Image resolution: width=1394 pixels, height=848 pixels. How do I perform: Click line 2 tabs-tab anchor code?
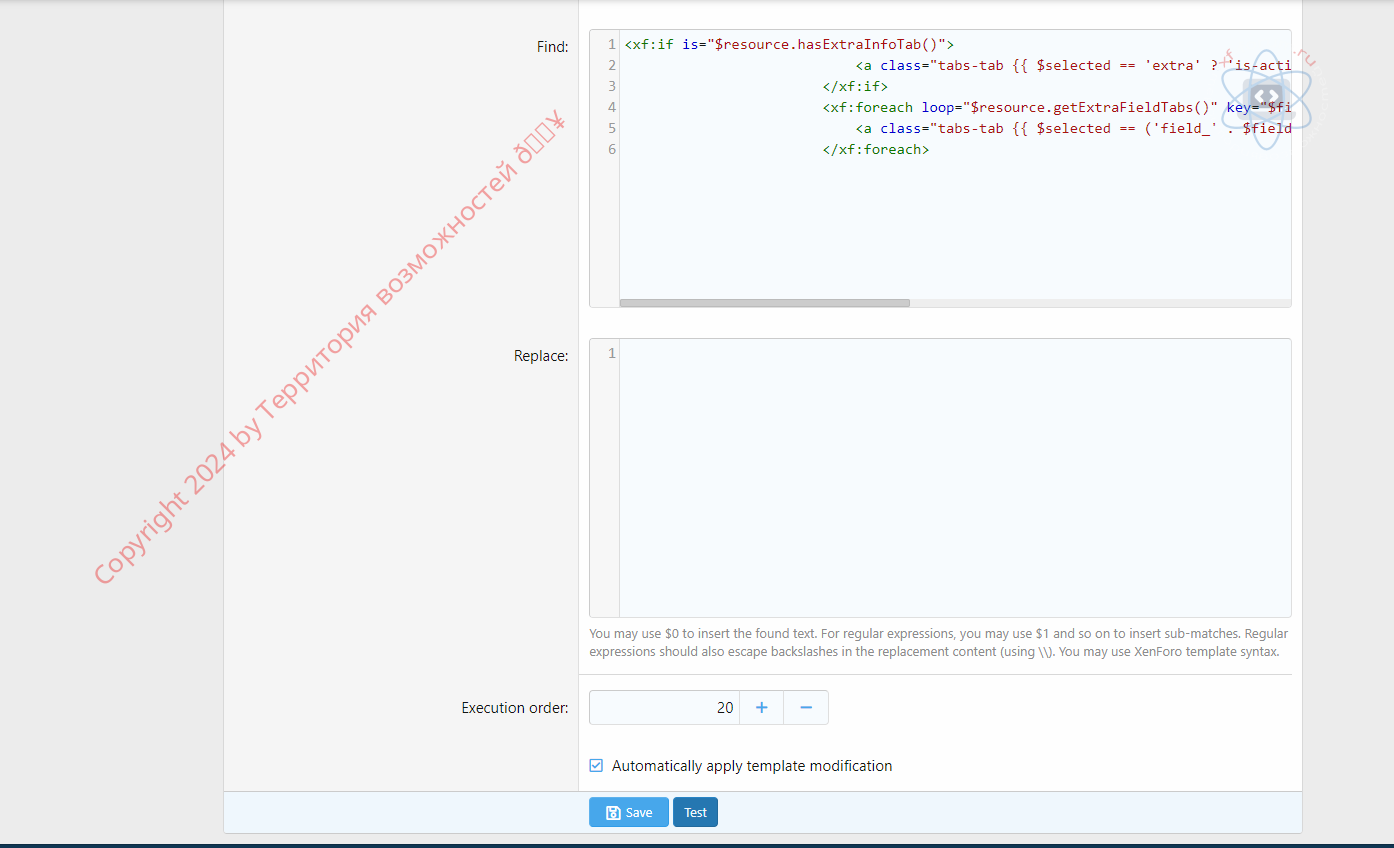tap(1073, 65)
